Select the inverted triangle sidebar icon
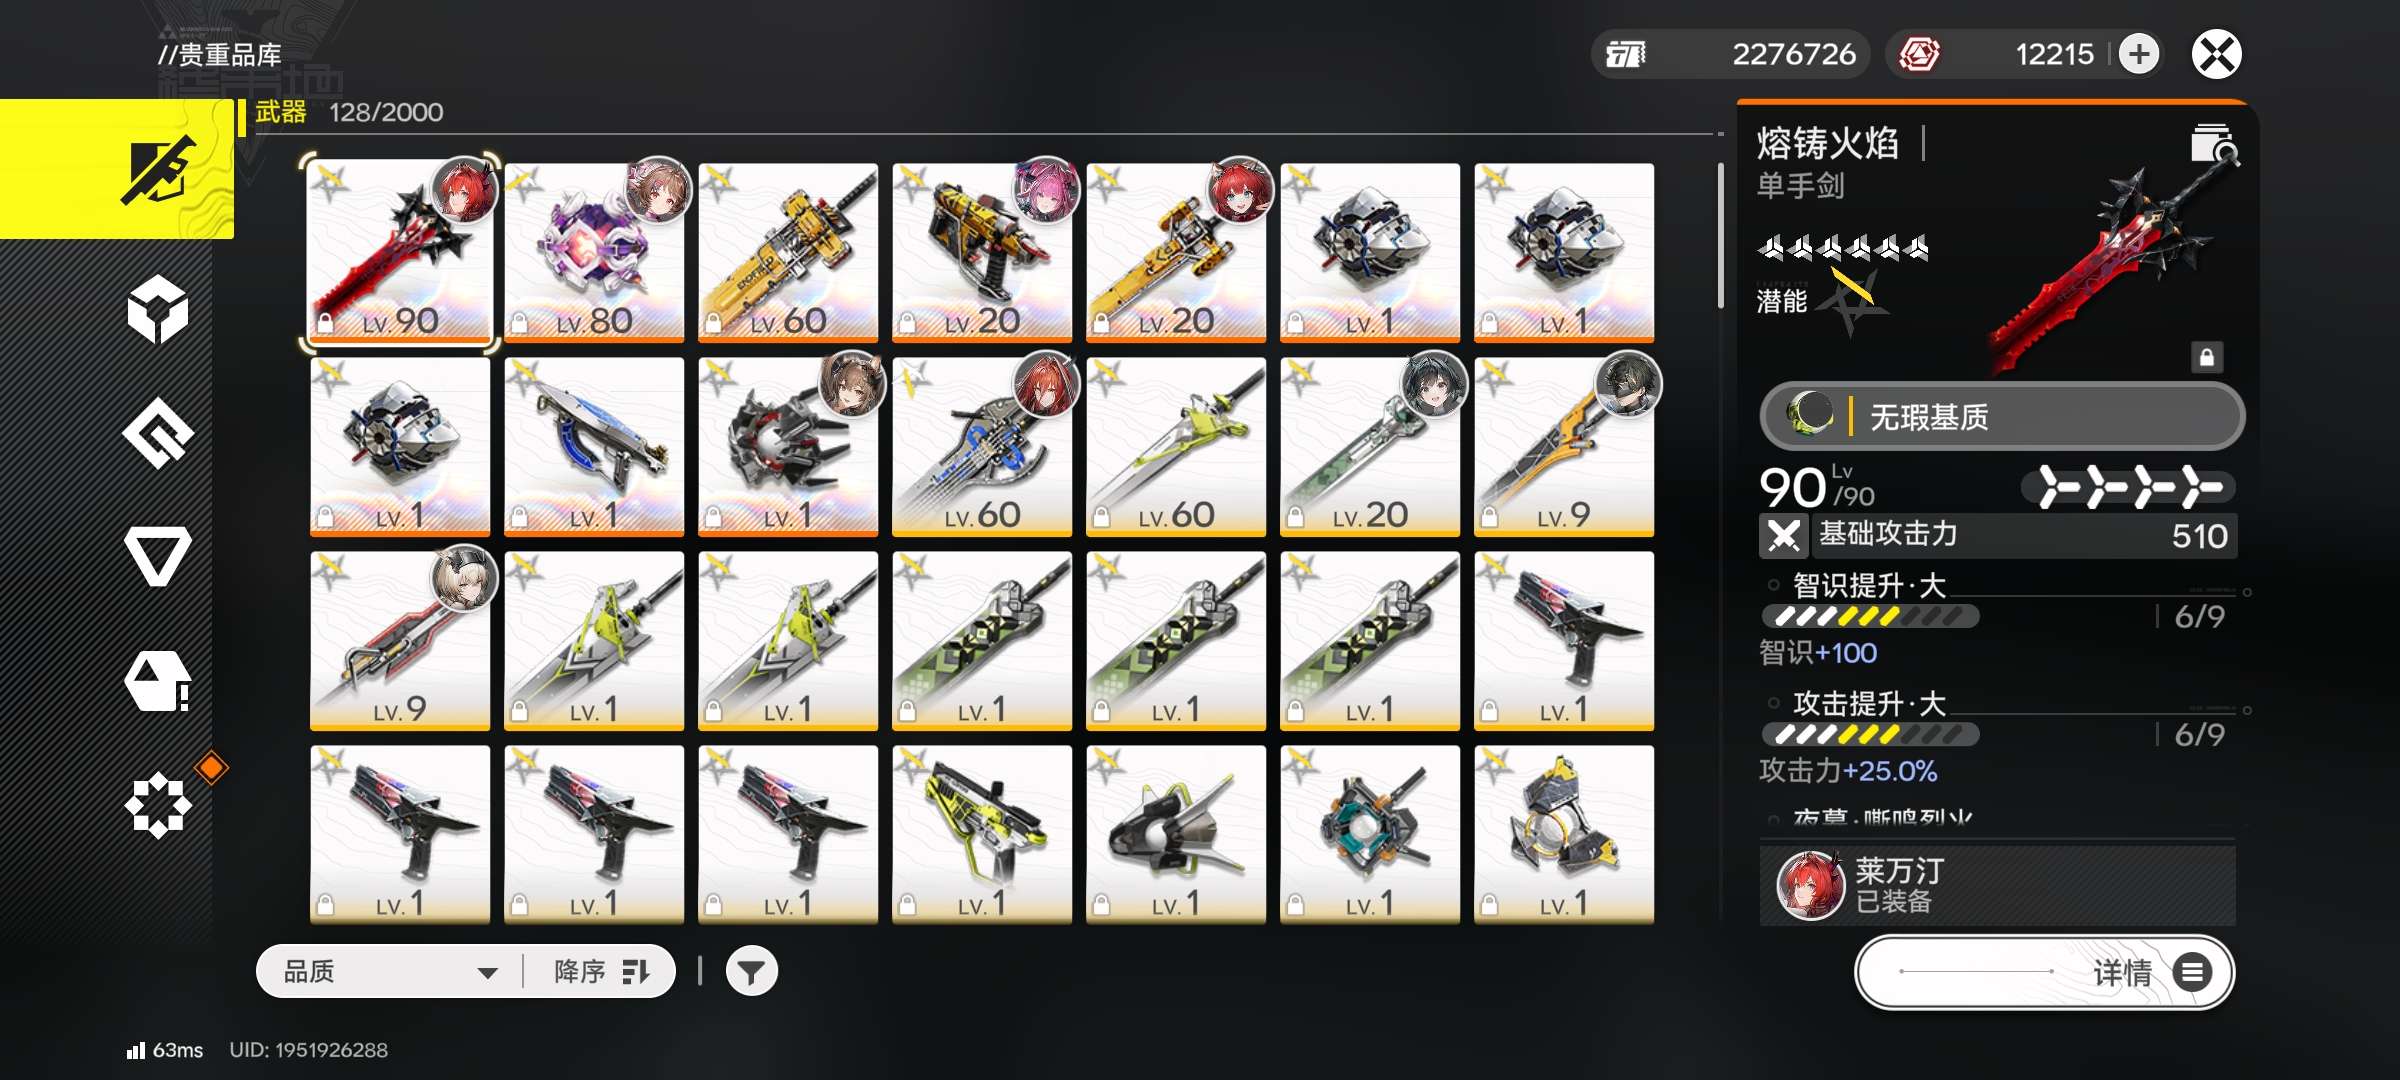This screenshot has height=1080, width=2400. pos(158,556)
